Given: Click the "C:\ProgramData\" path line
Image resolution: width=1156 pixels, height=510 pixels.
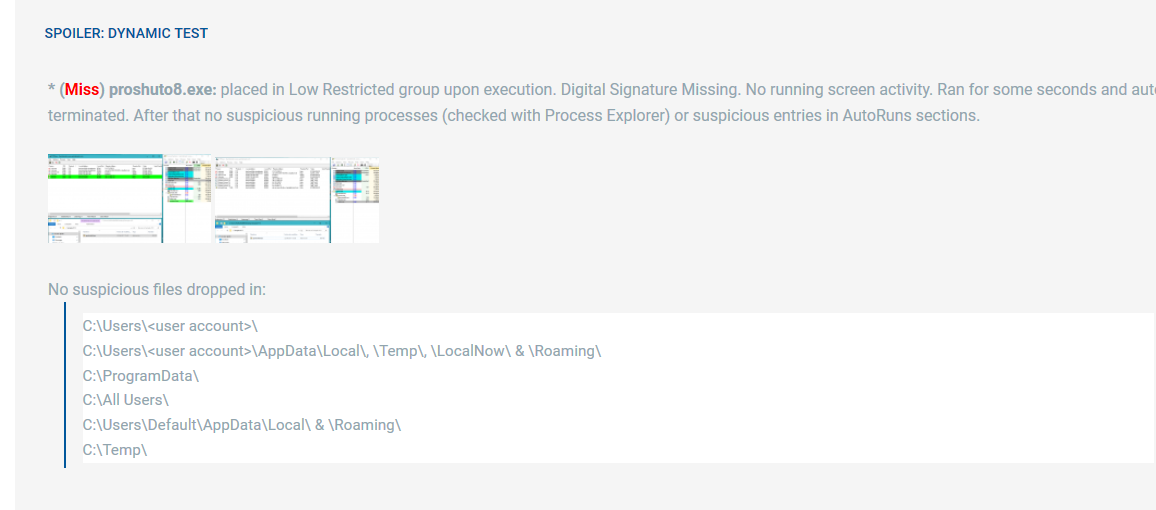Looking at the screenshot, I should click(141, 376).
